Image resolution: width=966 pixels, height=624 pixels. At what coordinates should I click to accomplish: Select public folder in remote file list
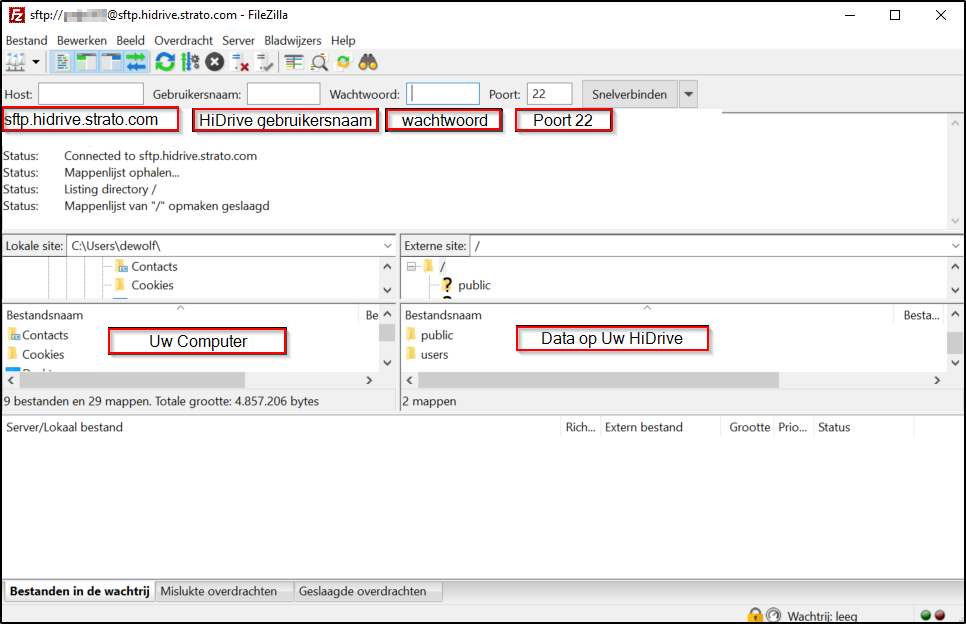tap(437, 335)
